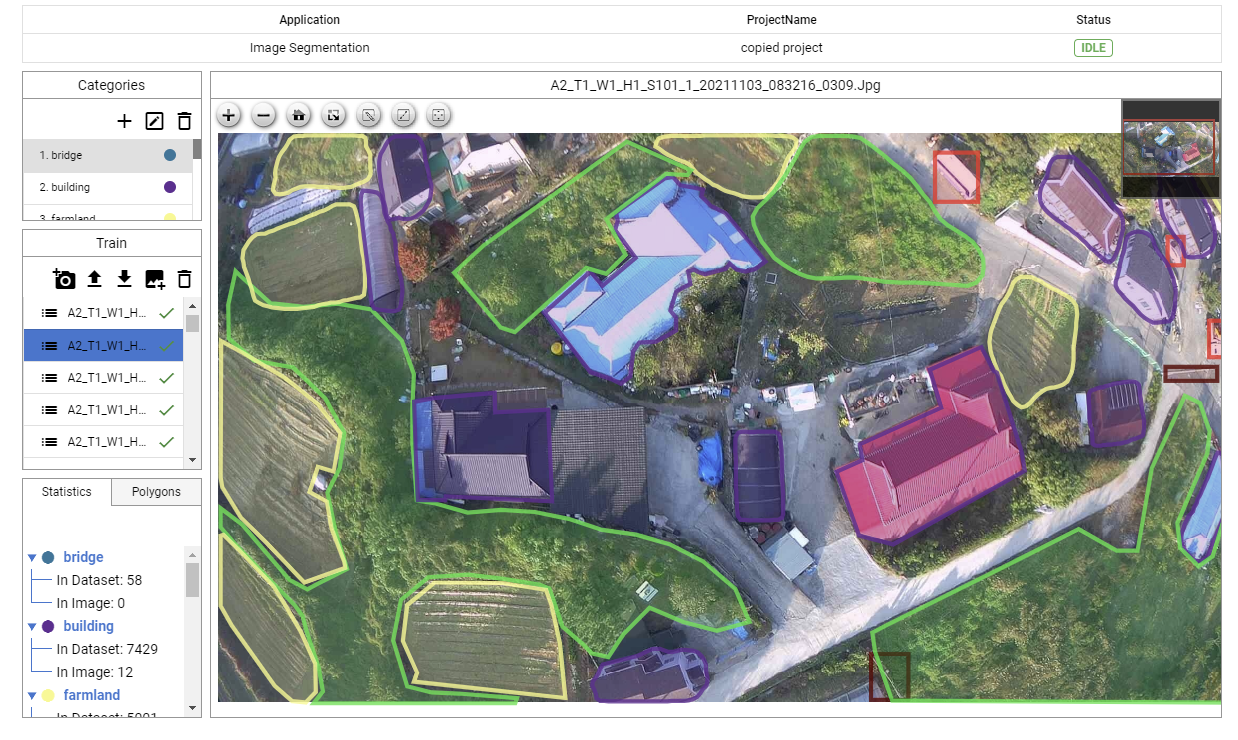Select the highlighted train image row
This screenshot has height=740, width=1238.
[x=104, y=345]
